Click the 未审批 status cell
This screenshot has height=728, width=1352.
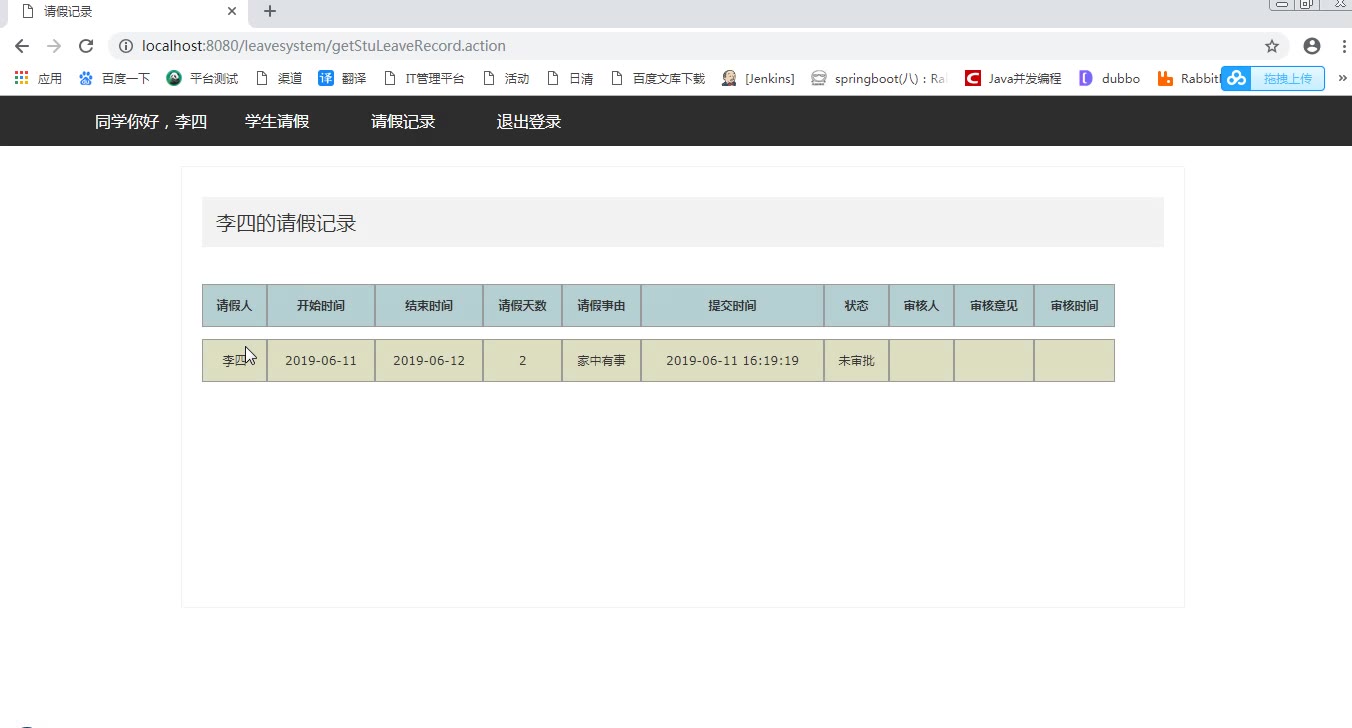[856, 361]
